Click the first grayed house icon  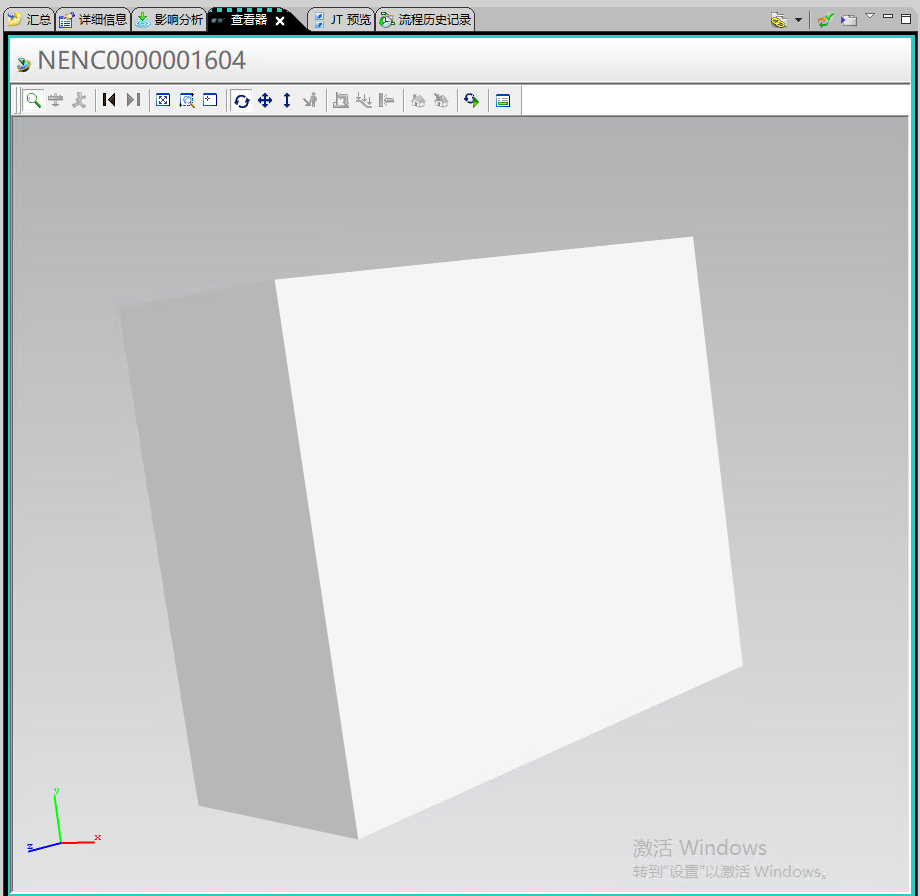point(418,100)
